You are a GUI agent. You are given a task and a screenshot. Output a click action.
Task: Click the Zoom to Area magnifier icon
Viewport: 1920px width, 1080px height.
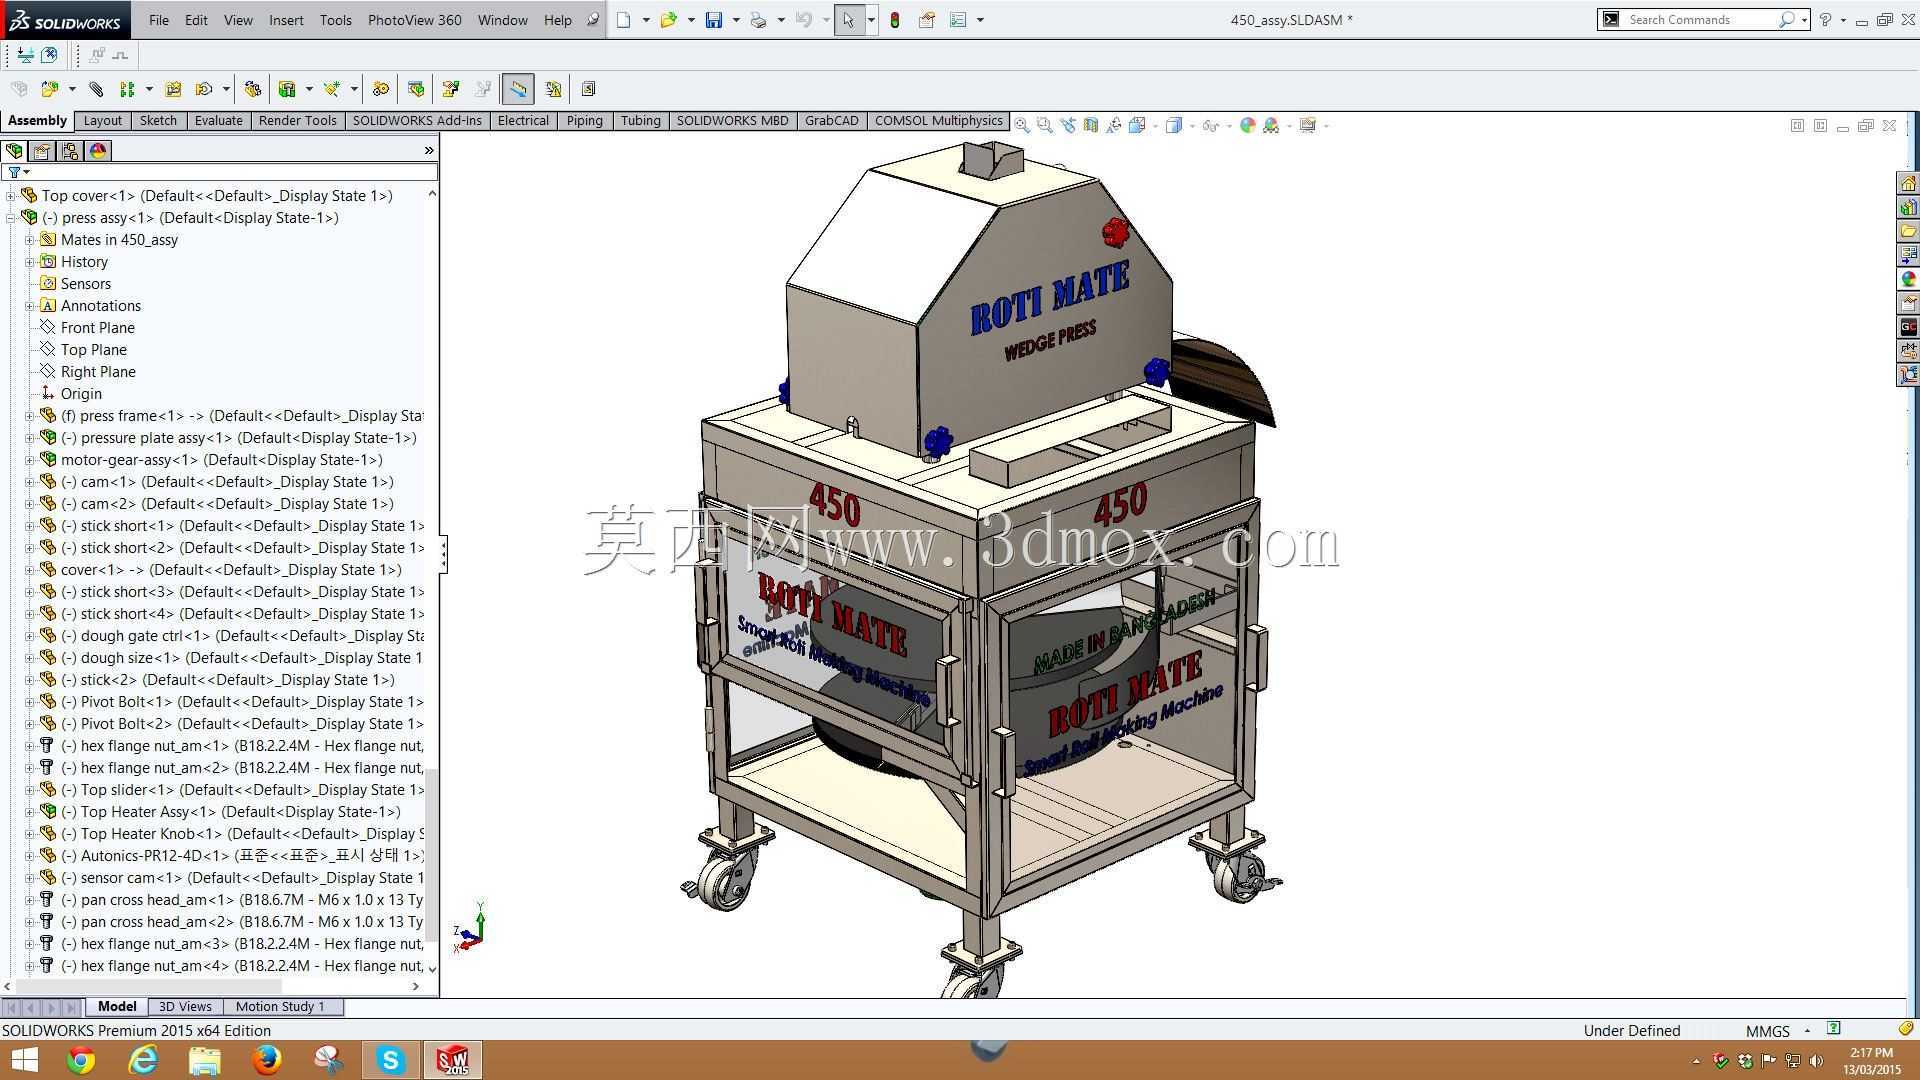click(1045, 125)
